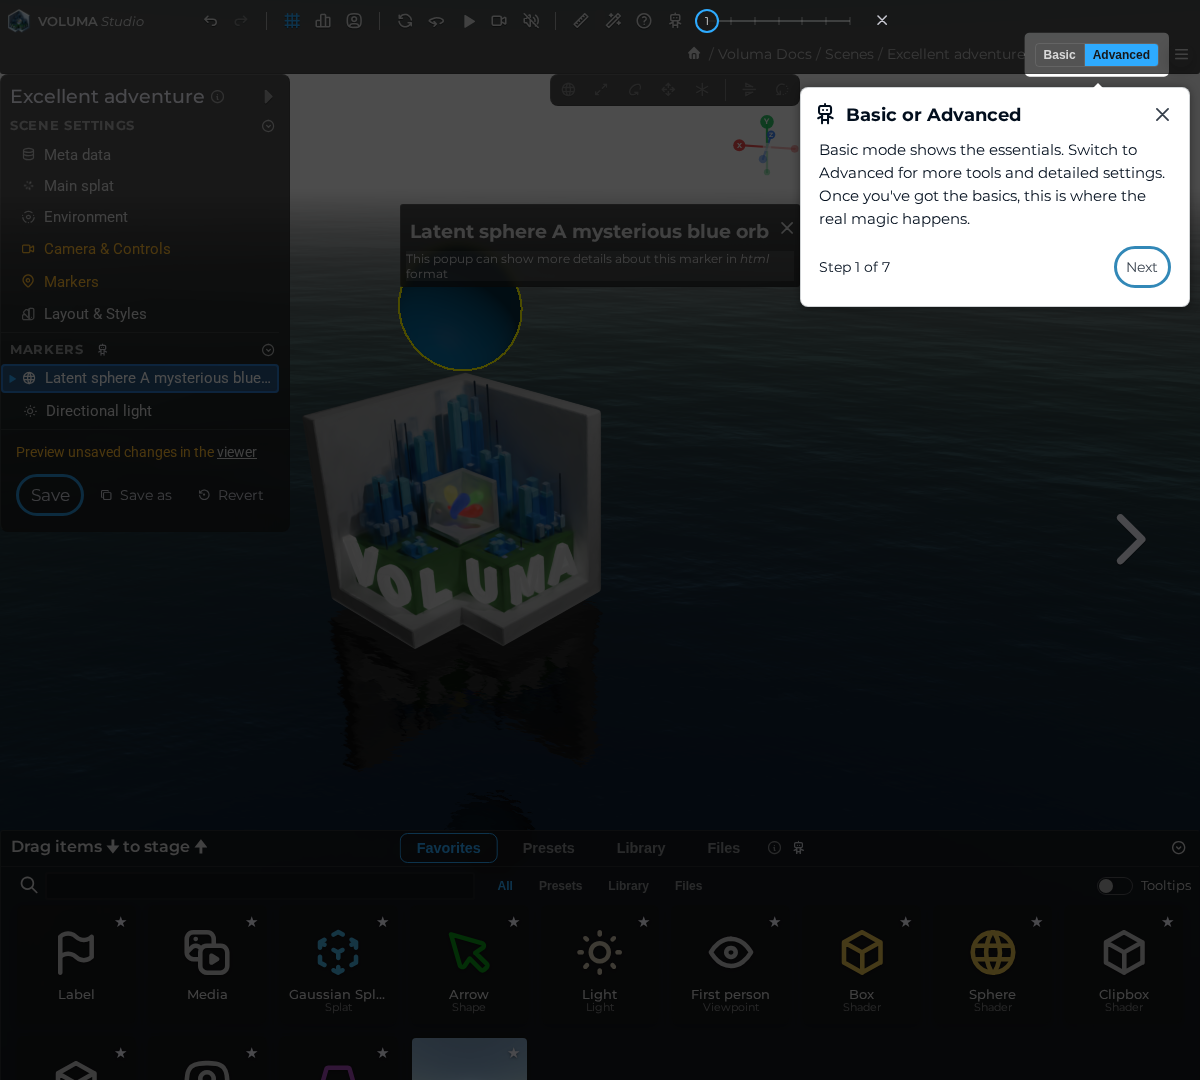Viewport: 1200px width, 1080px height.
Task: Switch to Advanced mode
Action: (x=1121, y=55)
